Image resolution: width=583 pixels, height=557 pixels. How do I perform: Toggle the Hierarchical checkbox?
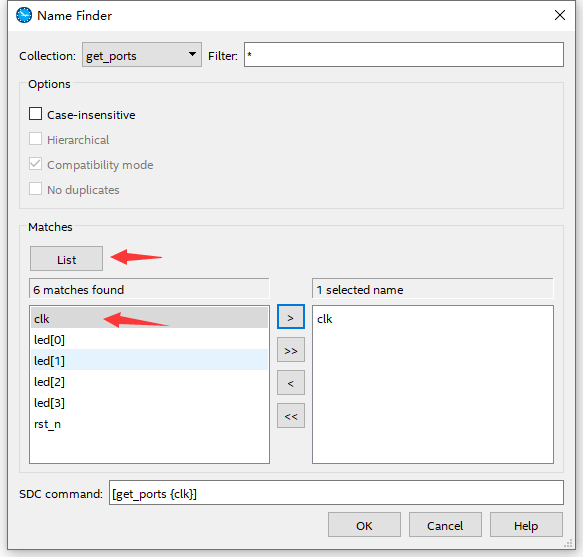point(35,139)
